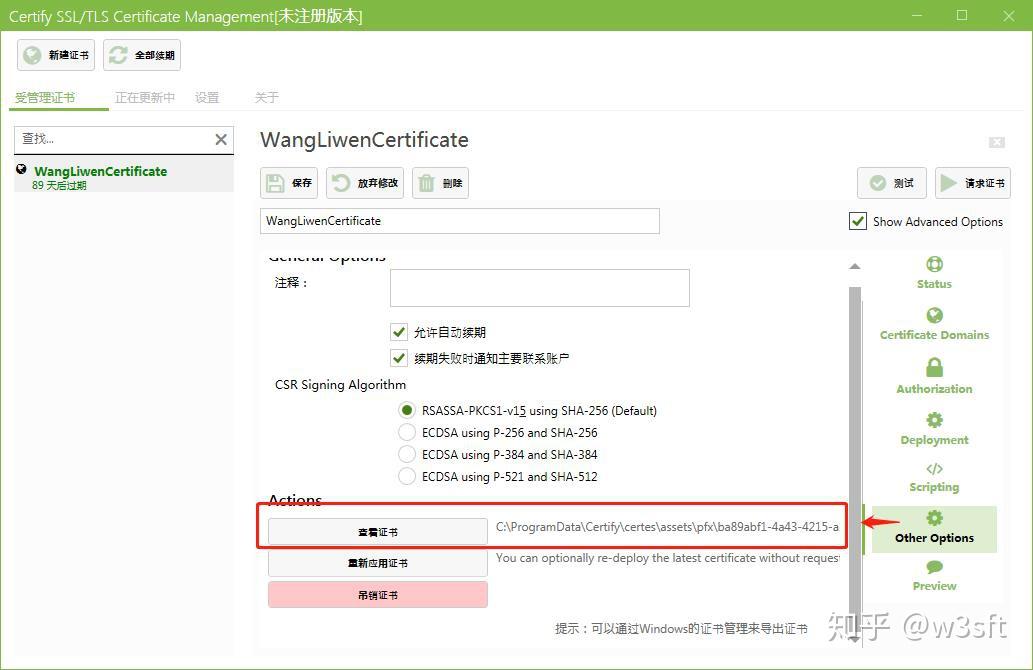Viewport: 1033px width, 670px height.
Task: Click the 保存 save button
Action: click(289, 182)
